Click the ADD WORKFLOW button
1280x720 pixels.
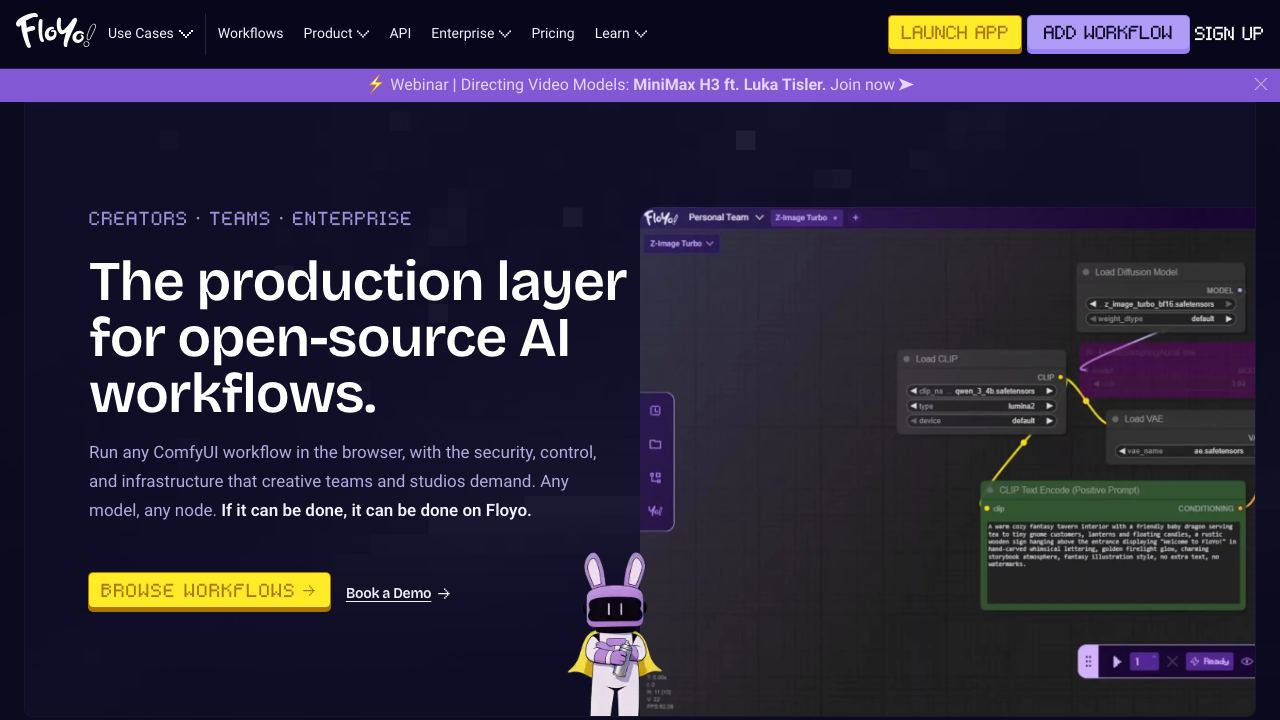pos(1108,33)
